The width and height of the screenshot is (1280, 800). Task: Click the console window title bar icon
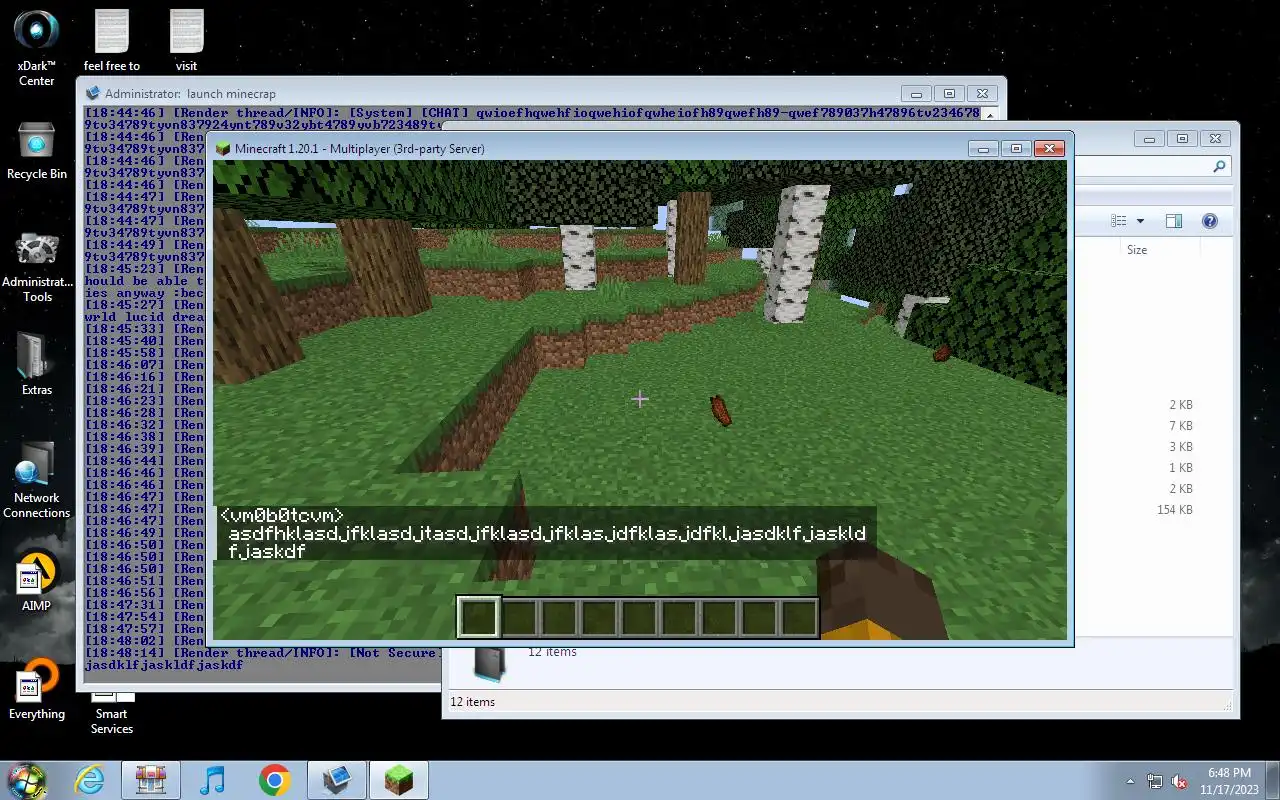pos(94,94)
